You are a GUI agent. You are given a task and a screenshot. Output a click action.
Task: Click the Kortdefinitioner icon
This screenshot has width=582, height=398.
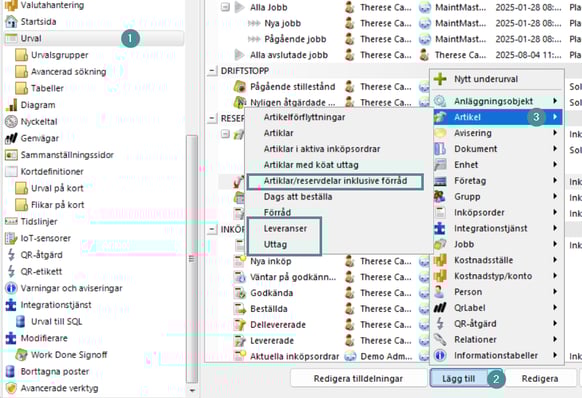point(11,172)
